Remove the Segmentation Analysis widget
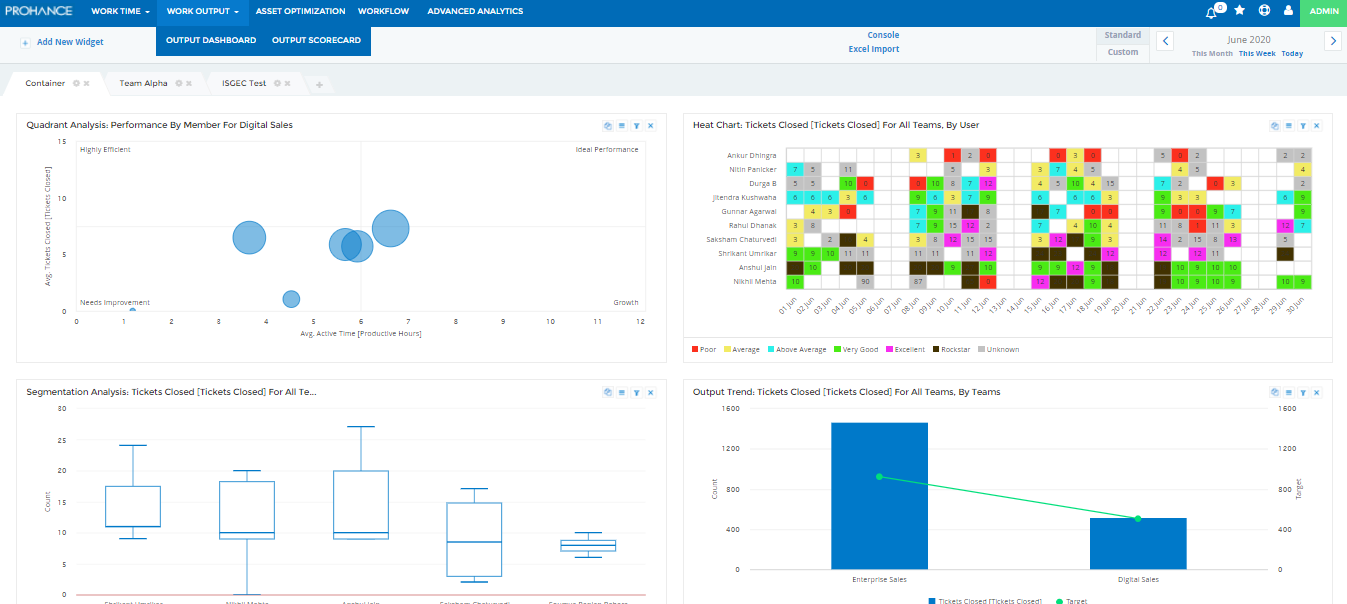The width and height of the screenshot is (1347, 604). [650, 392]
